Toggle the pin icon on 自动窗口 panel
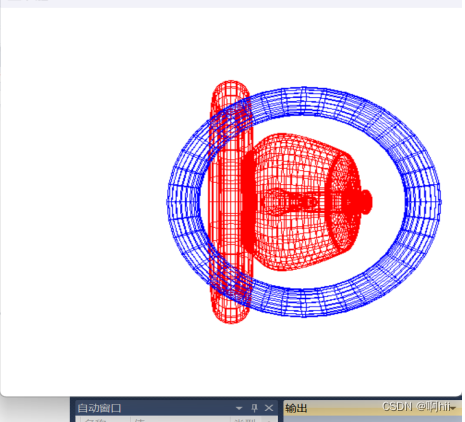This screenshot has width=465, height=422. click(x=254, y=408)
